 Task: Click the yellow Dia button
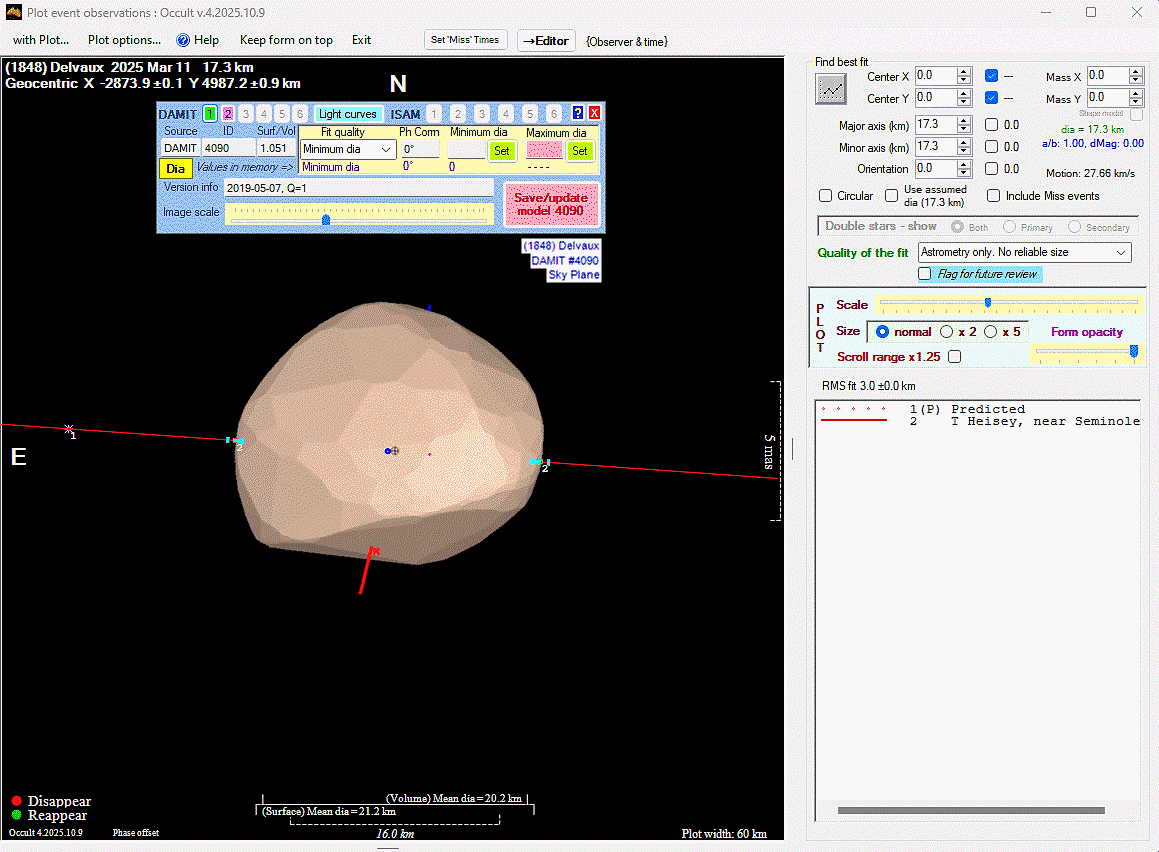(175, 168)
